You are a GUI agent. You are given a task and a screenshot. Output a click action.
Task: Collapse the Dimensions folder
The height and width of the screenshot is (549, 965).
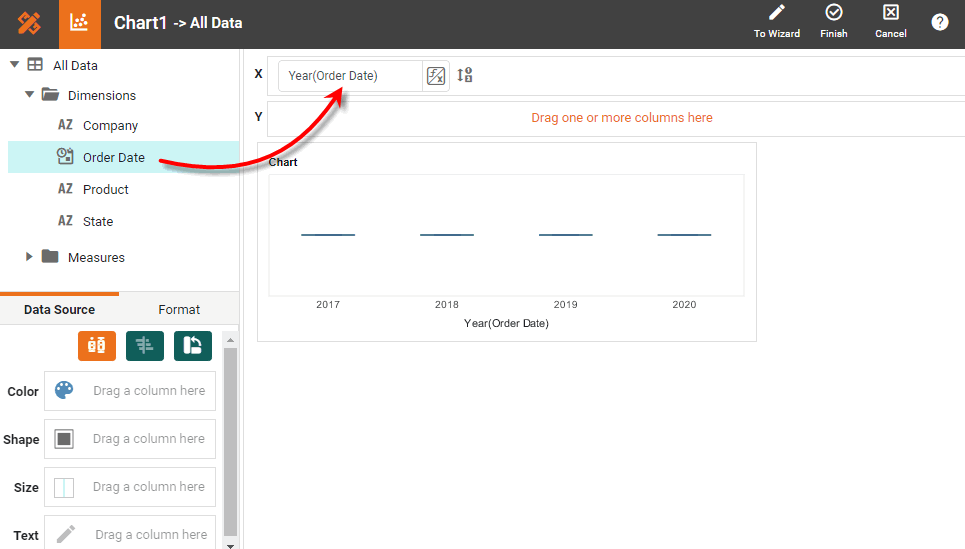pyautogui.click(x=30, y=95)
